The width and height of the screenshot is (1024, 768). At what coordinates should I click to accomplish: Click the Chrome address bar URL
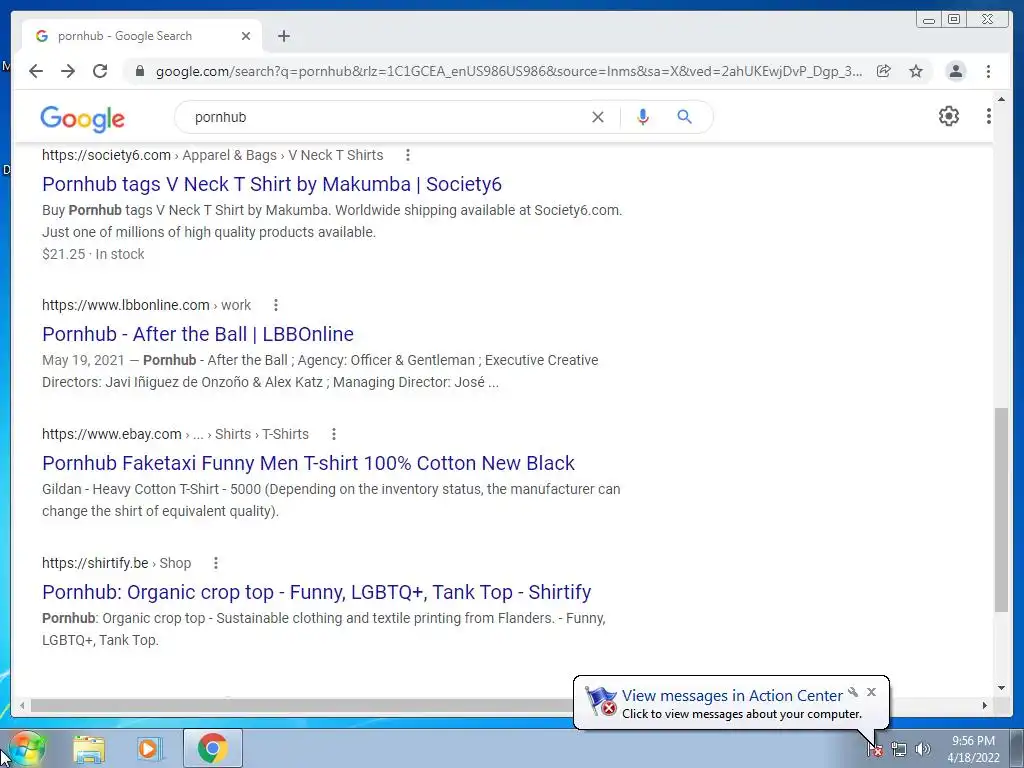[509, 71]
